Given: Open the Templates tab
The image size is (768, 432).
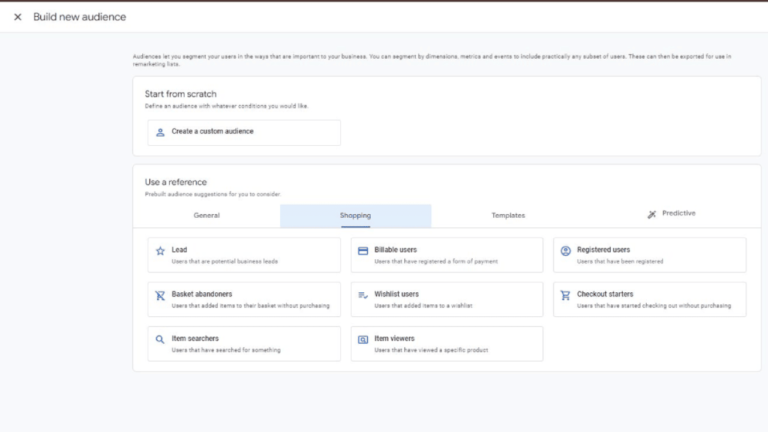Looking at the screenshot, I should point(508,216).
